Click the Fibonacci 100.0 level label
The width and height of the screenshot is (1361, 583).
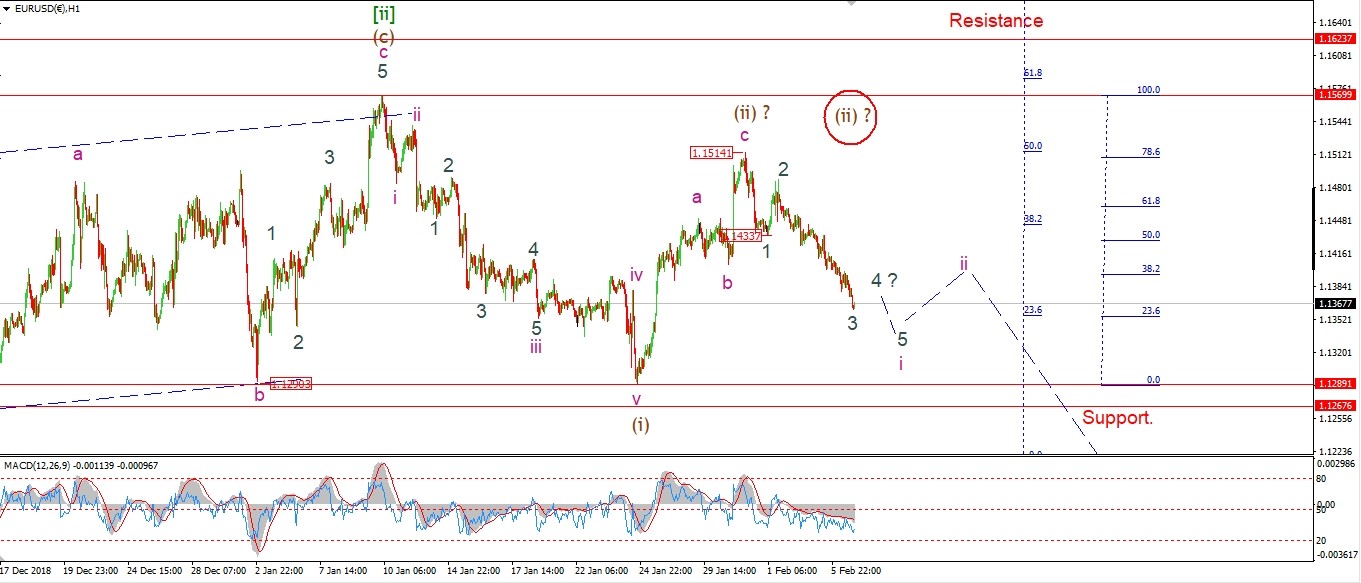[1147, 90]
